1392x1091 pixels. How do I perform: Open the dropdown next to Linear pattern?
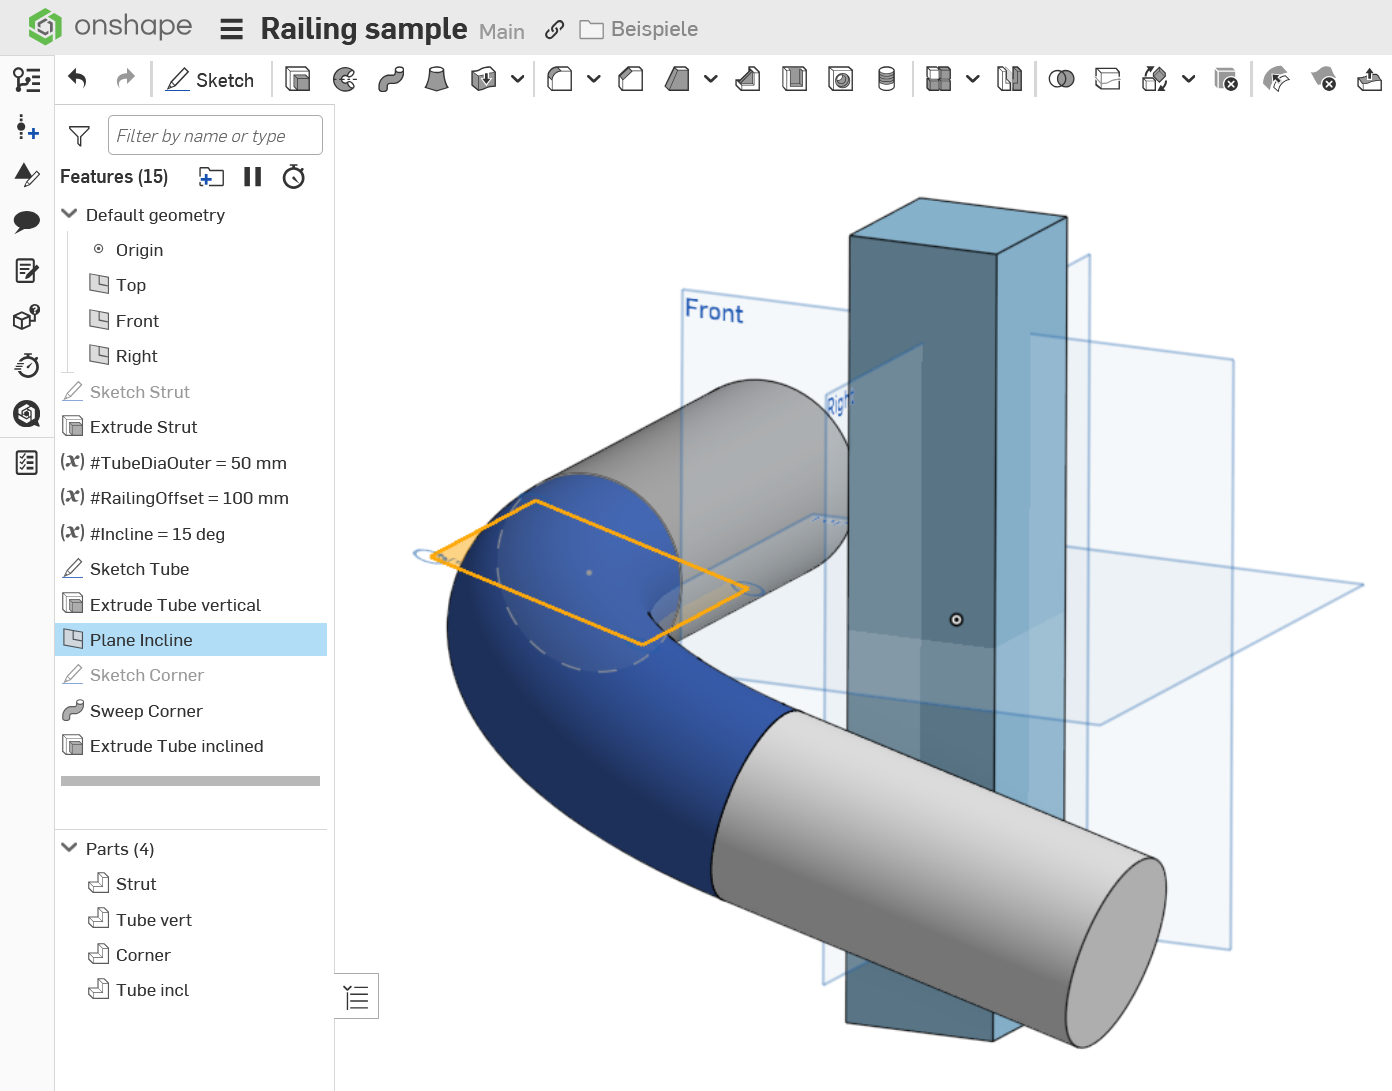pyautogui.click(x=972, y=79)
